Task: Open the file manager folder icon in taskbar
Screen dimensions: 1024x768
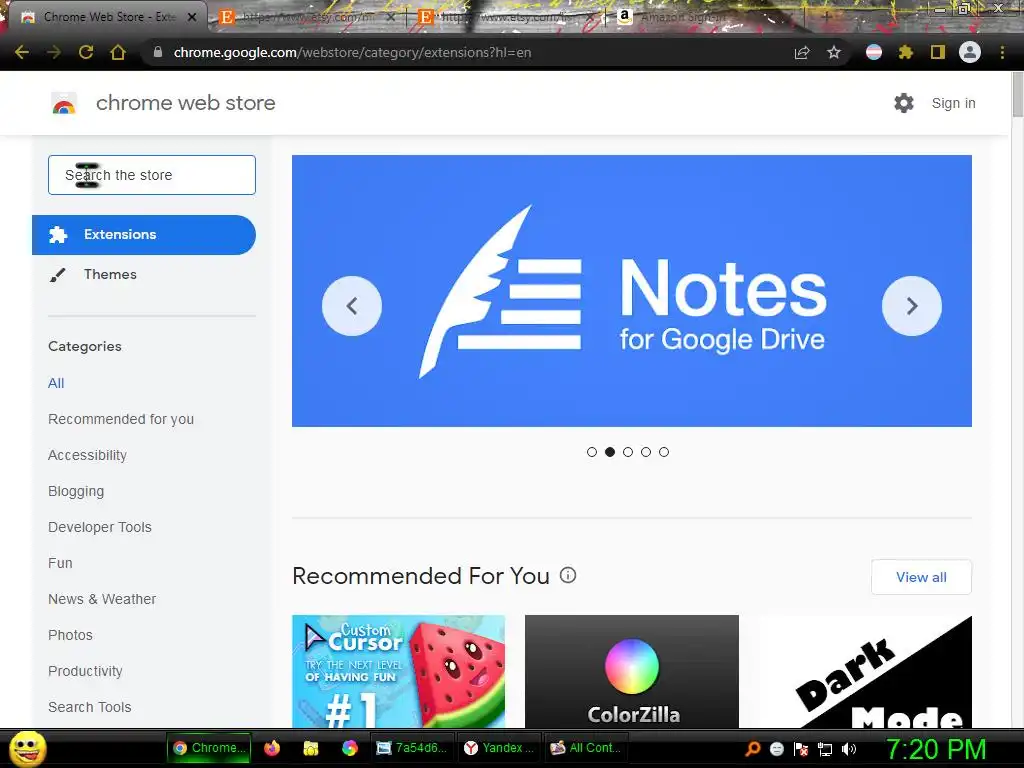Action: click(x=311, y=748)
